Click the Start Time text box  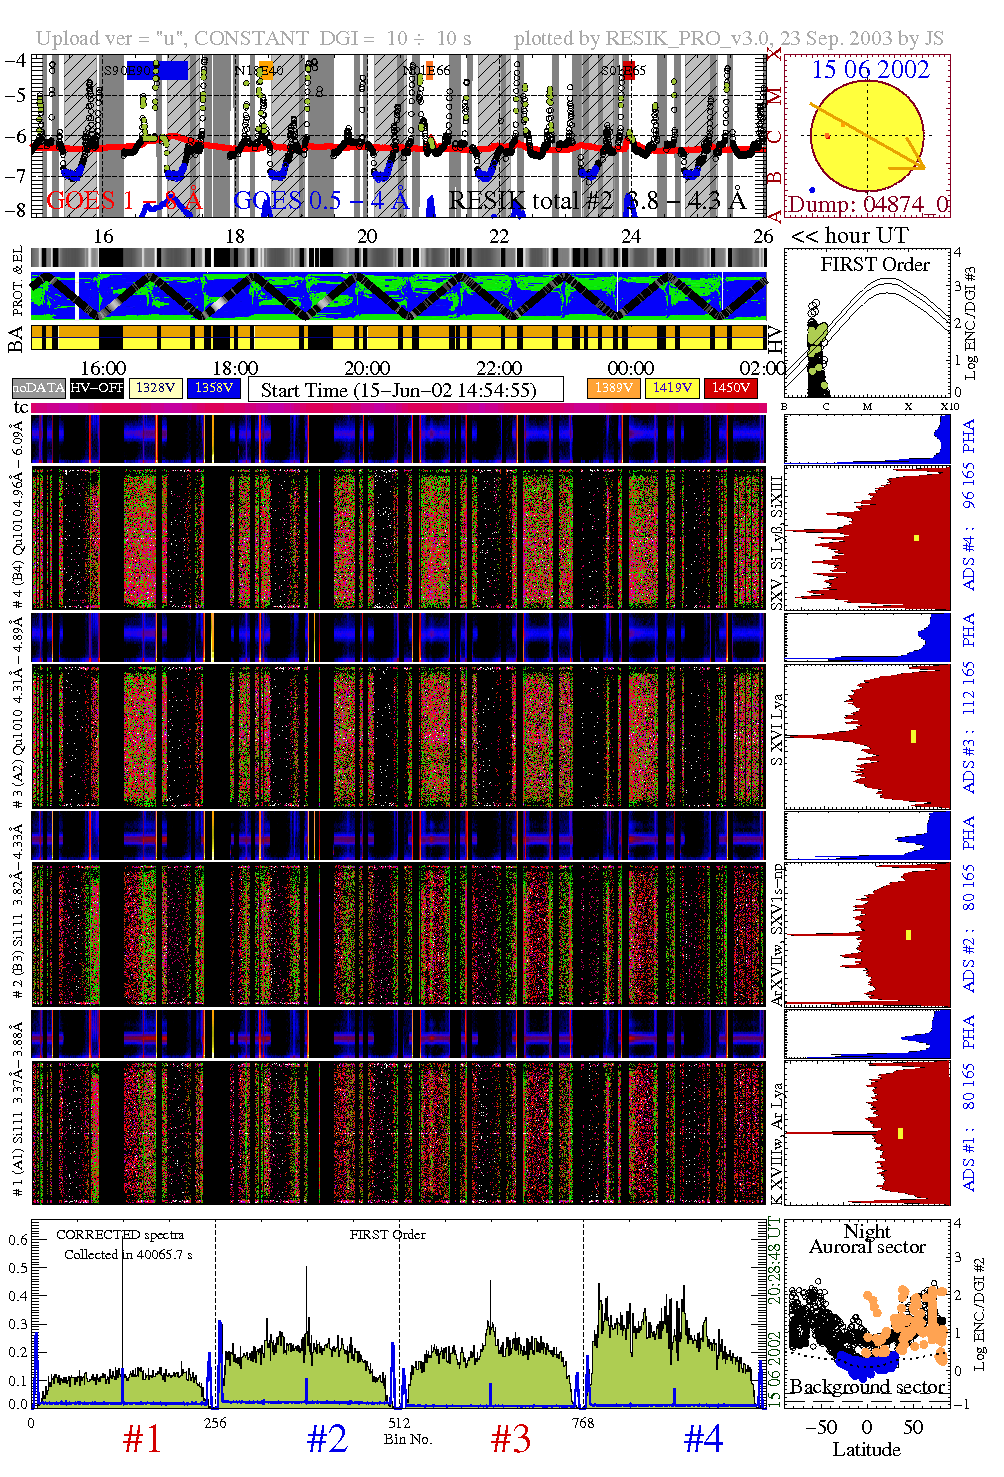tap(405, 390)
